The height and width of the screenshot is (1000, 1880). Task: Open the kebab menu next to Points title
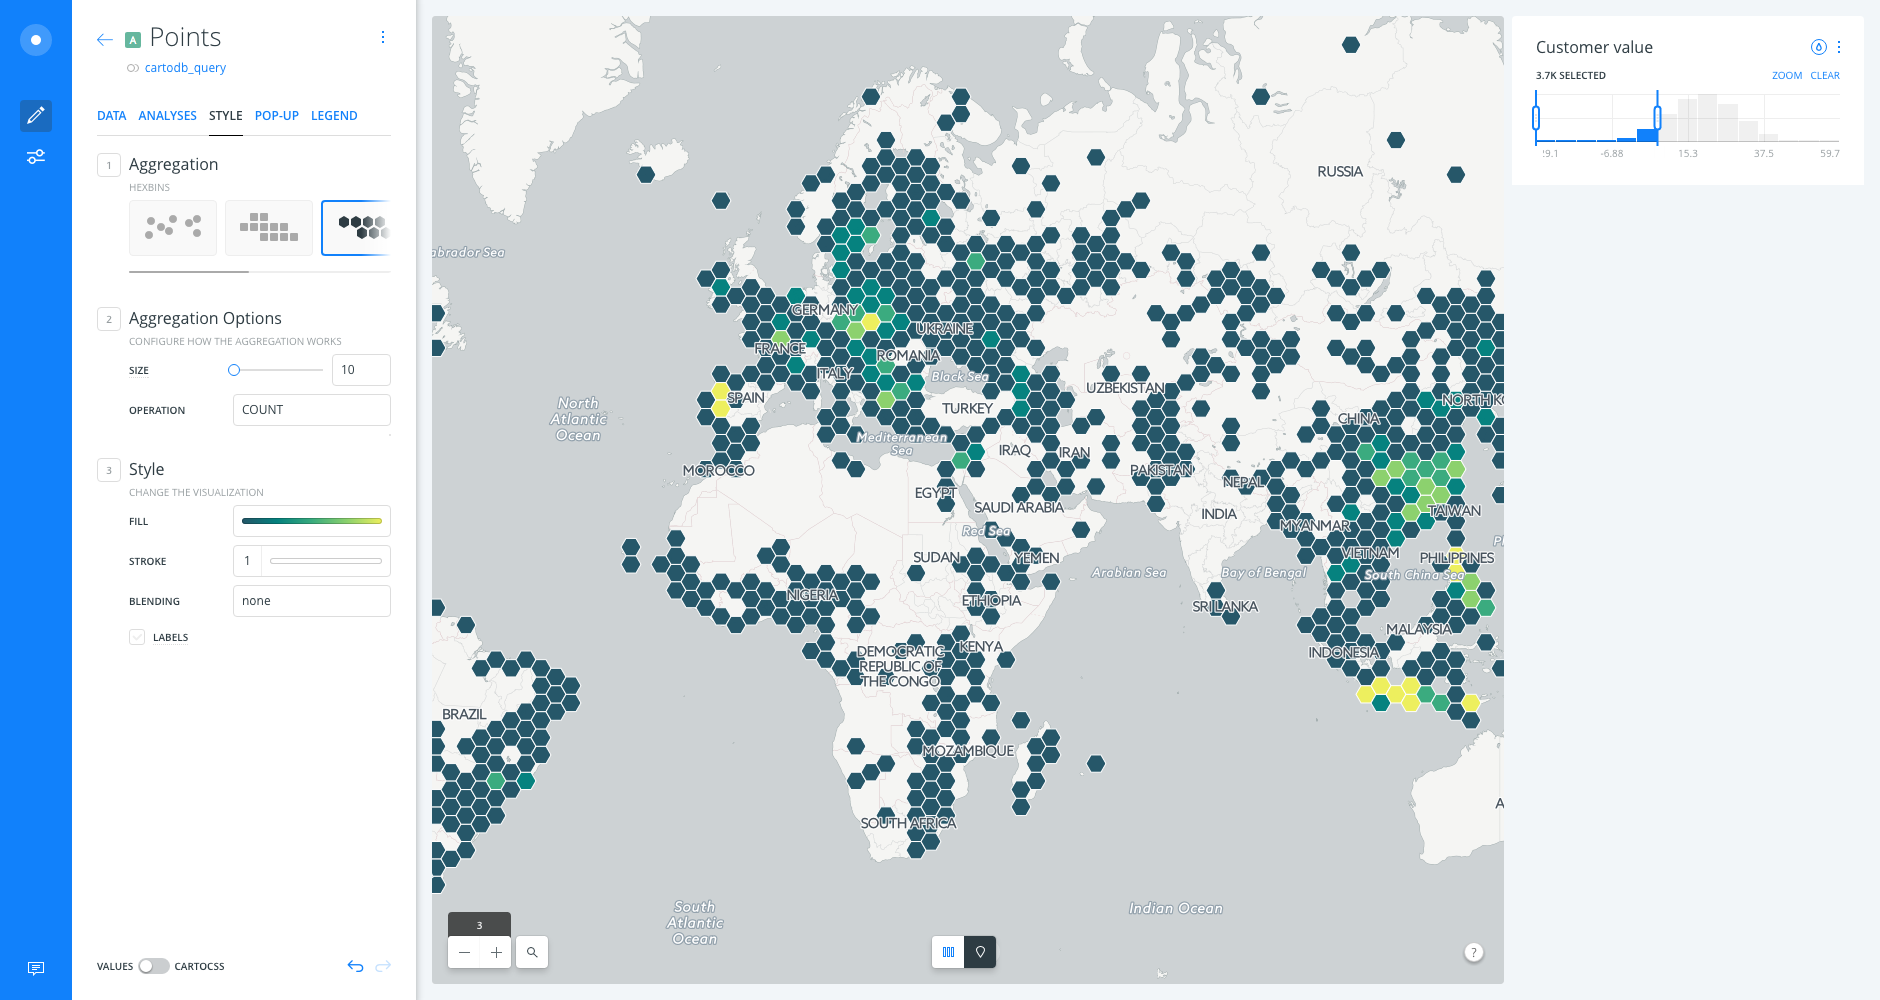(383, 37)
